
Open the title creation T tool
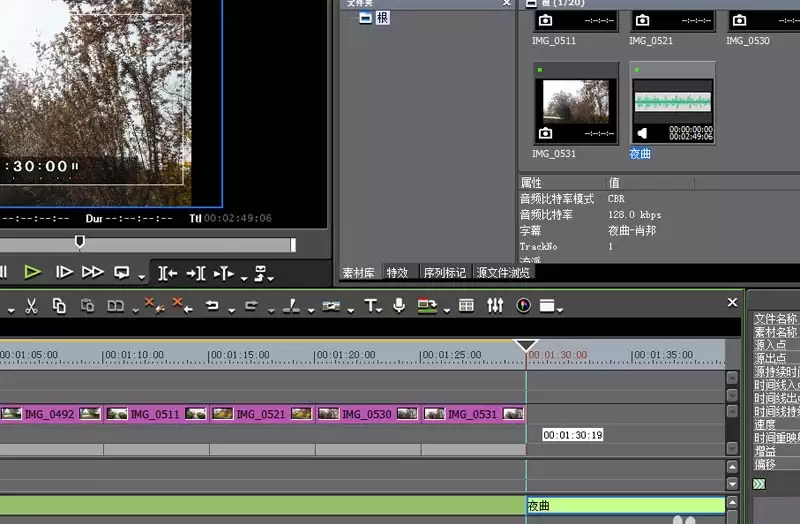pyautogui.click(x=370, y=306)
